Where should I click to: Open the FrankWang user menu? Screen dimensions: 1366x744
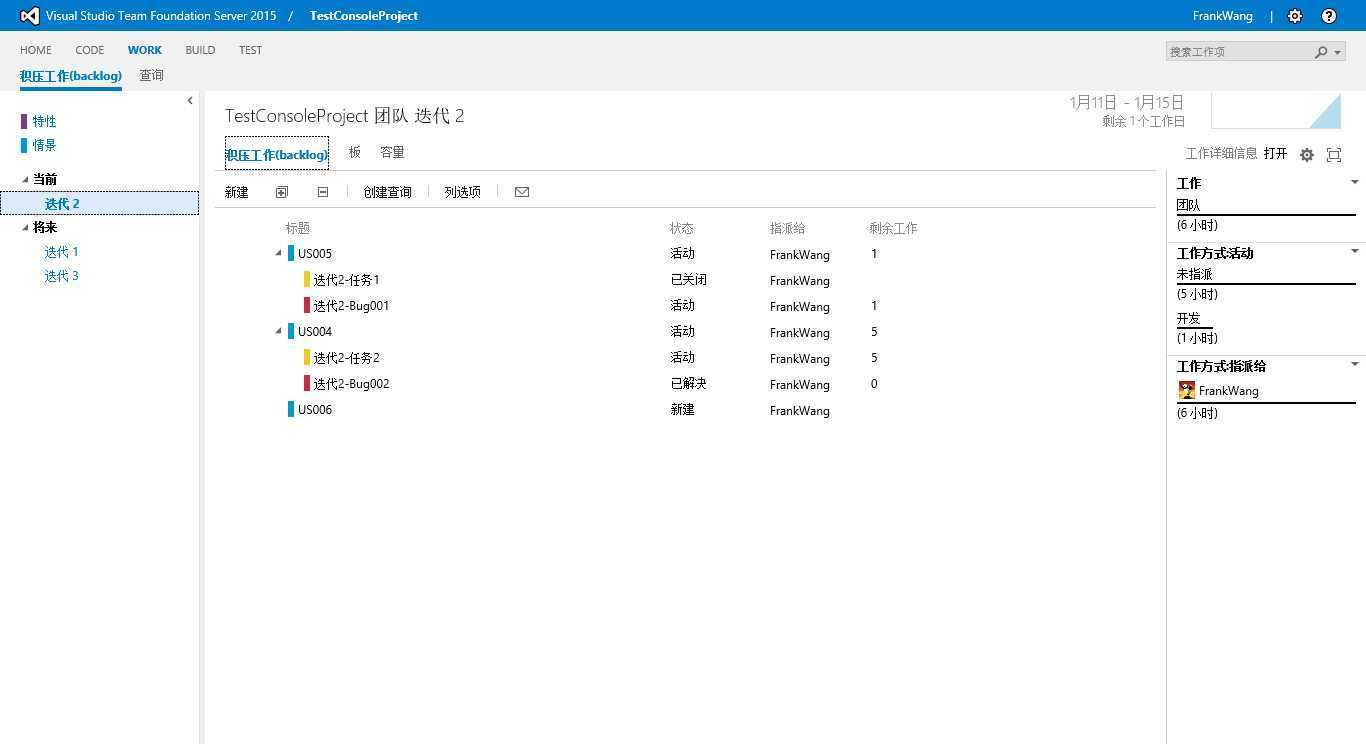coord(1223,16)
